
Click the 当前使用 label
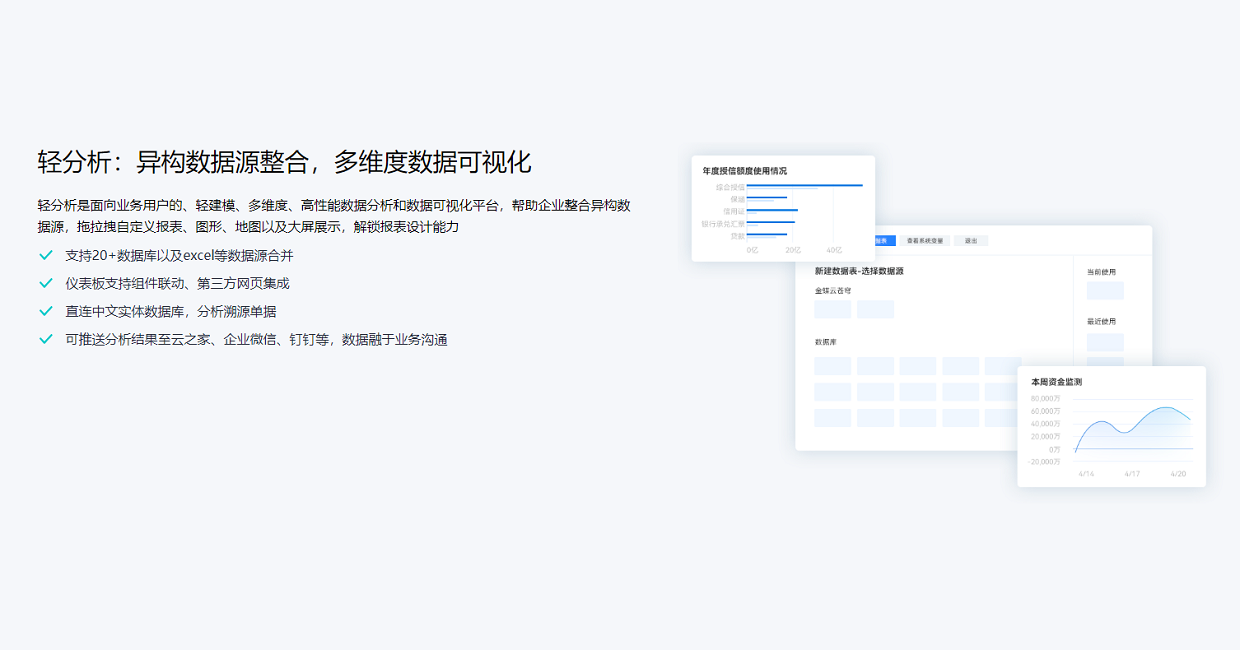pyautogui.click(x=1101, y=271)
